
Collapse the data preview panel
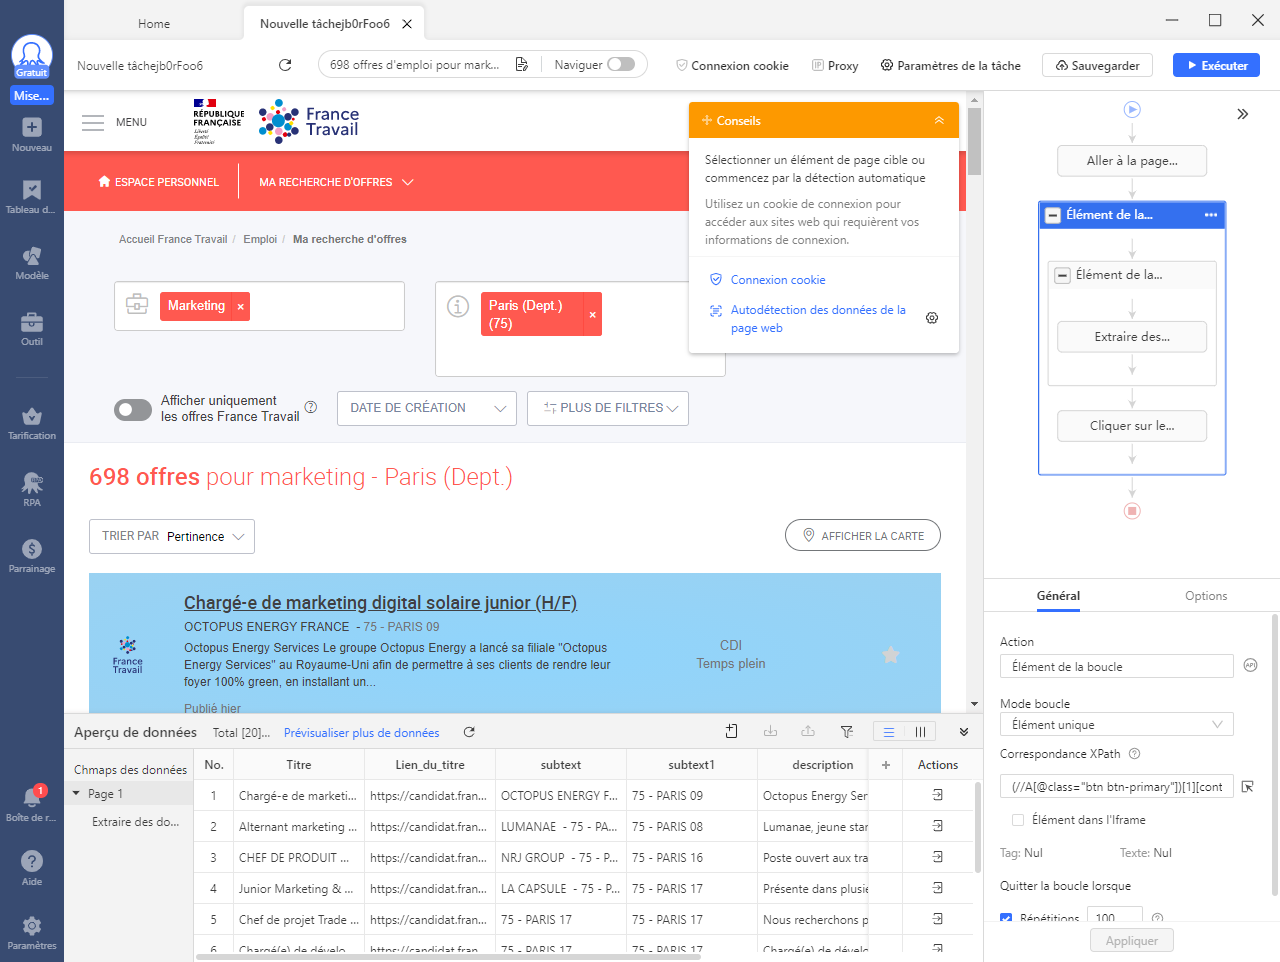point(964,732)
